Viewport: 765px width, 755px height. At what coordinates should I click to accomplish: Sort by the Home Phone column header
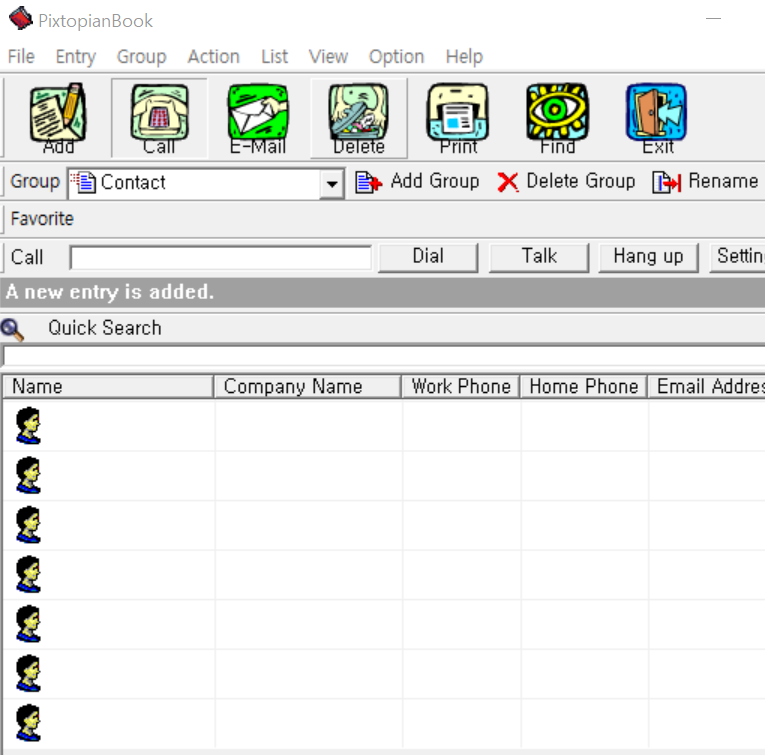[584, 387]
